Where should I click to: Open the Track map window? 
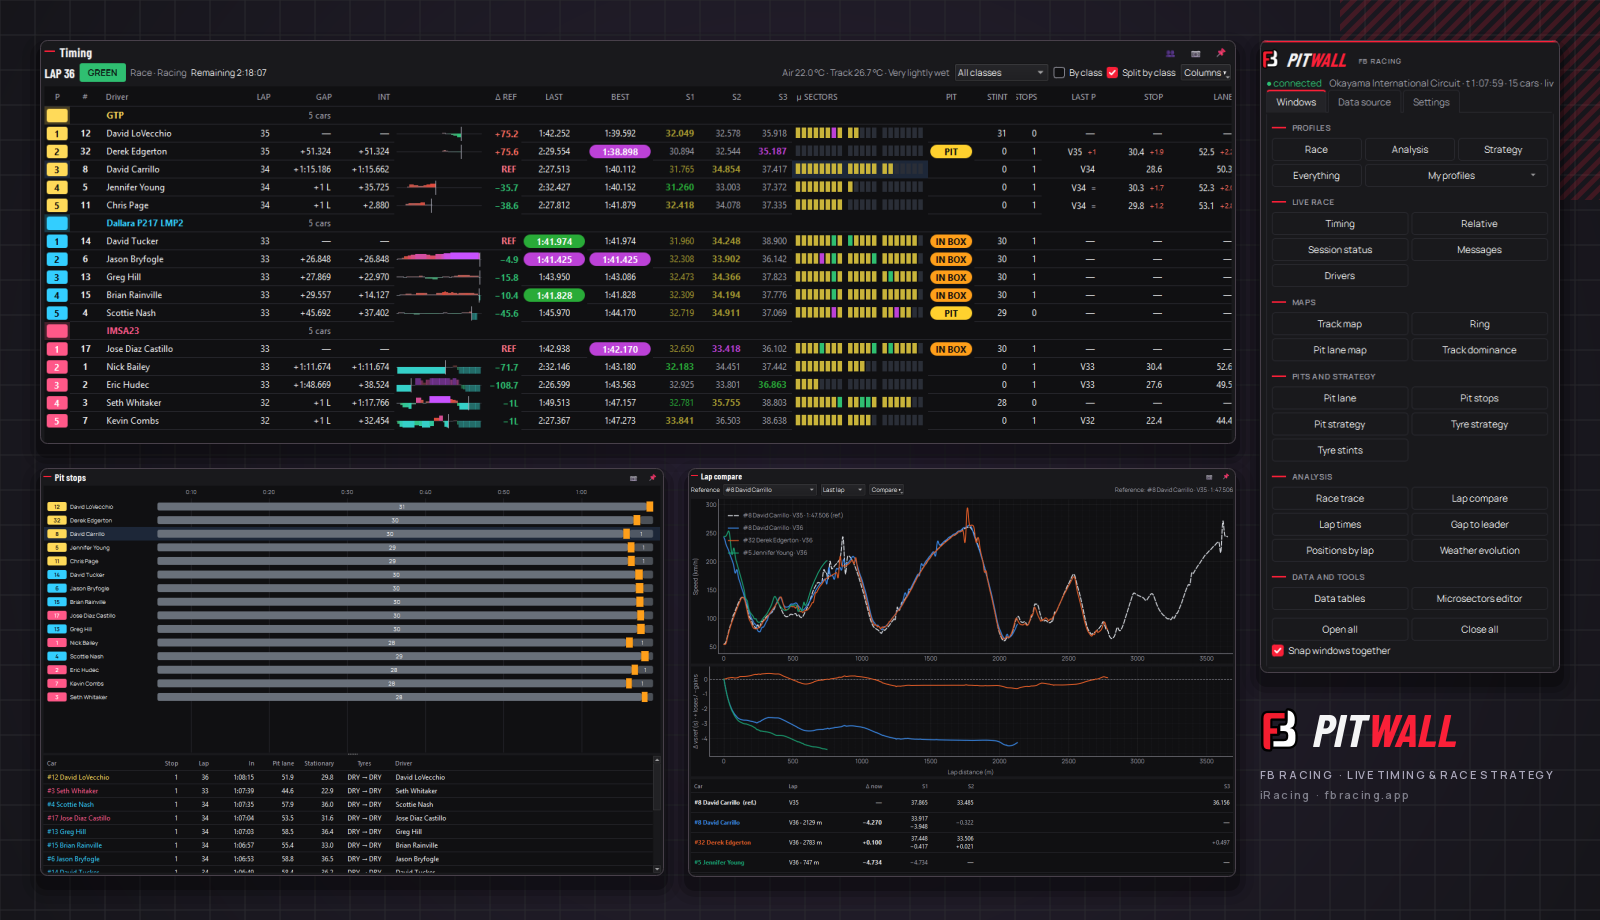click(1339, 324)
